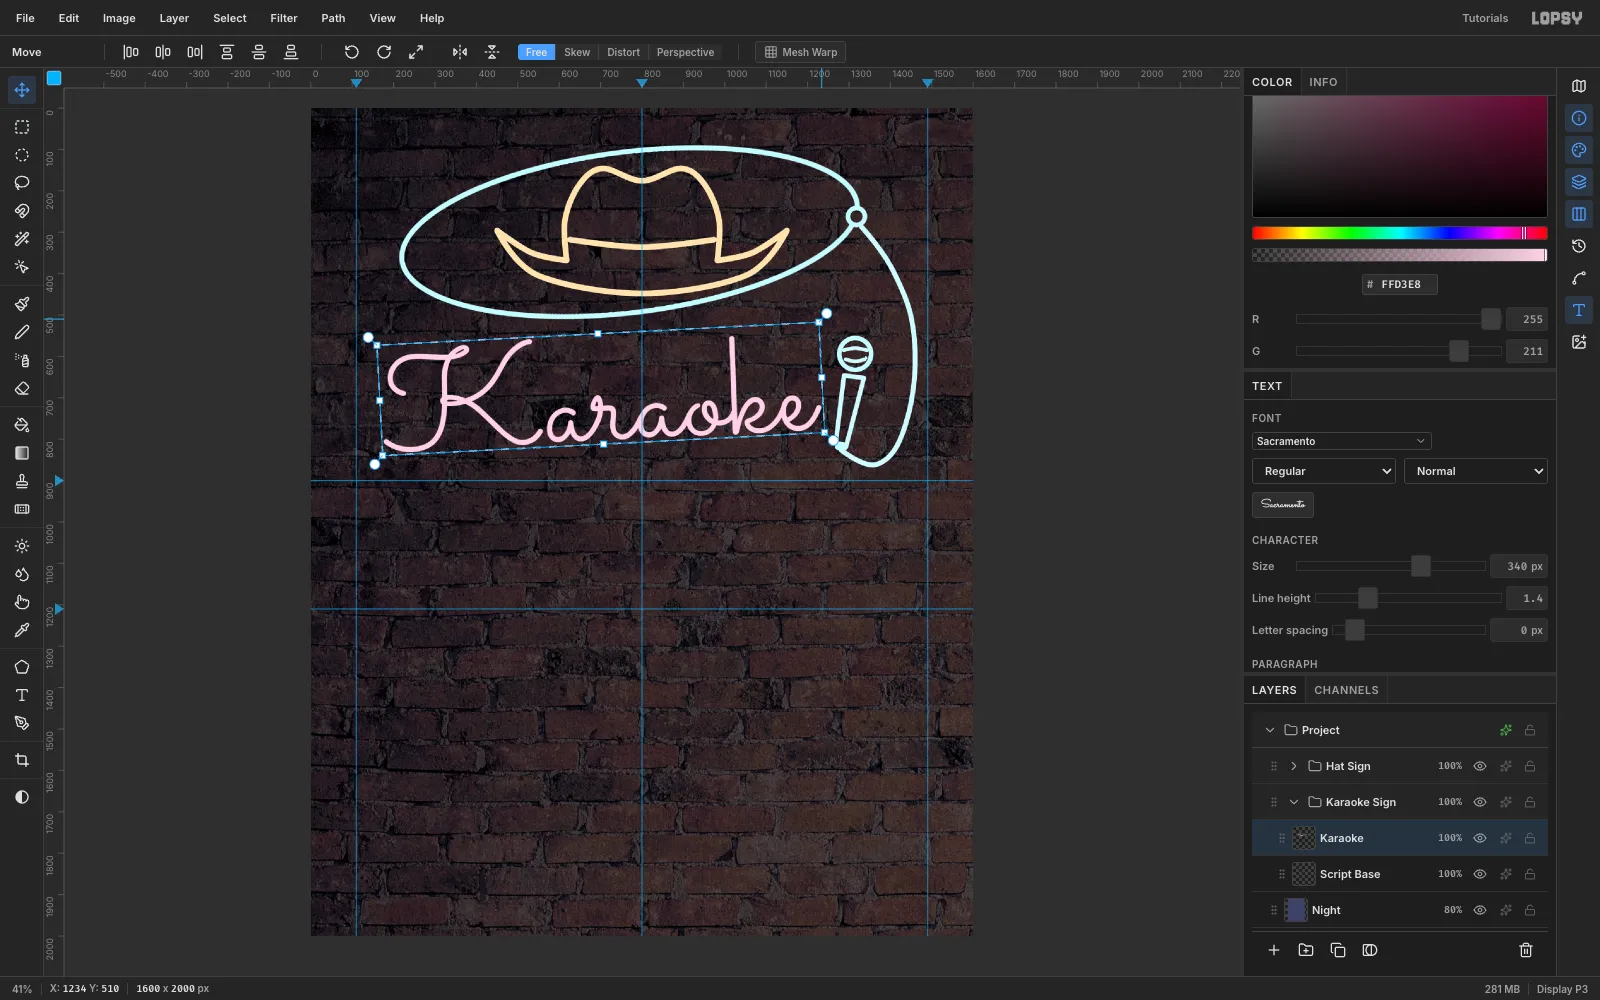Screen dimensions: 1600x1000
Task: Choose Perspective transform mode
Action: [x=685, y=52]
